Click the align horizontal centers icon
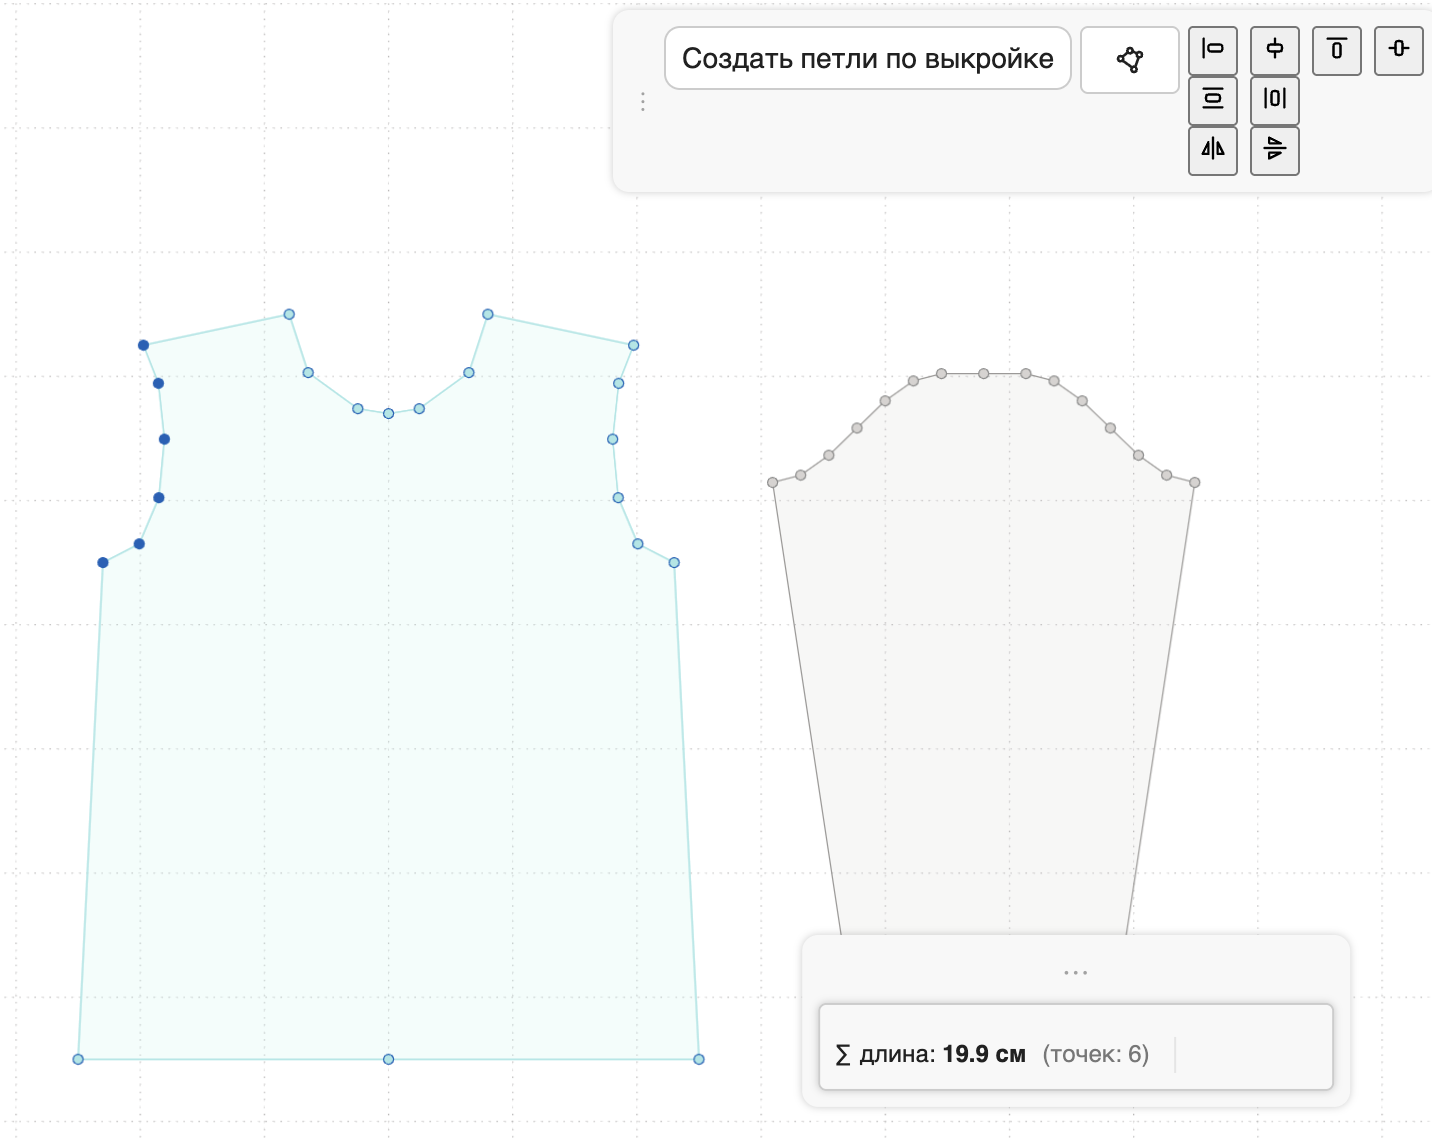The width and height of the screenshot is (1432, 1138). 1275,50
